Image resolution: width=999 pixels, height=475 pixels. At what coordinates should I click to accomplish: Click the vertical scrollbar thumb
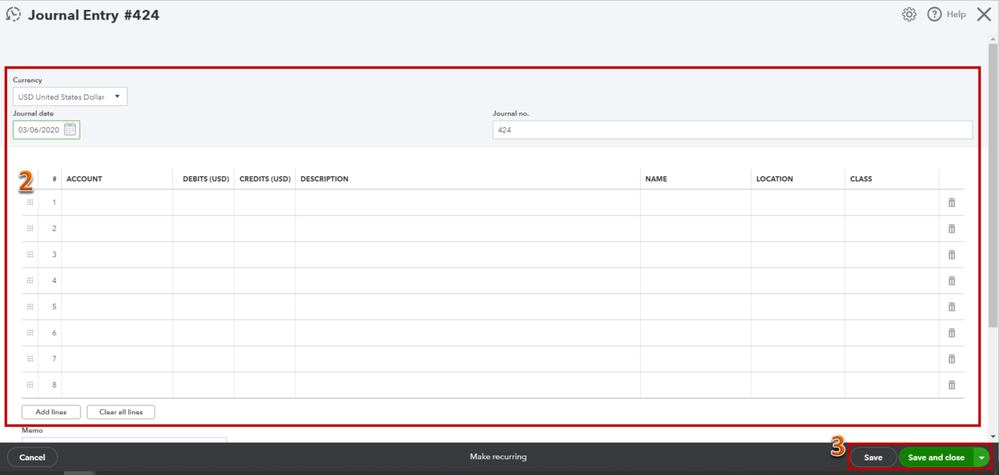pyautogui.click(x=993, y=185)
